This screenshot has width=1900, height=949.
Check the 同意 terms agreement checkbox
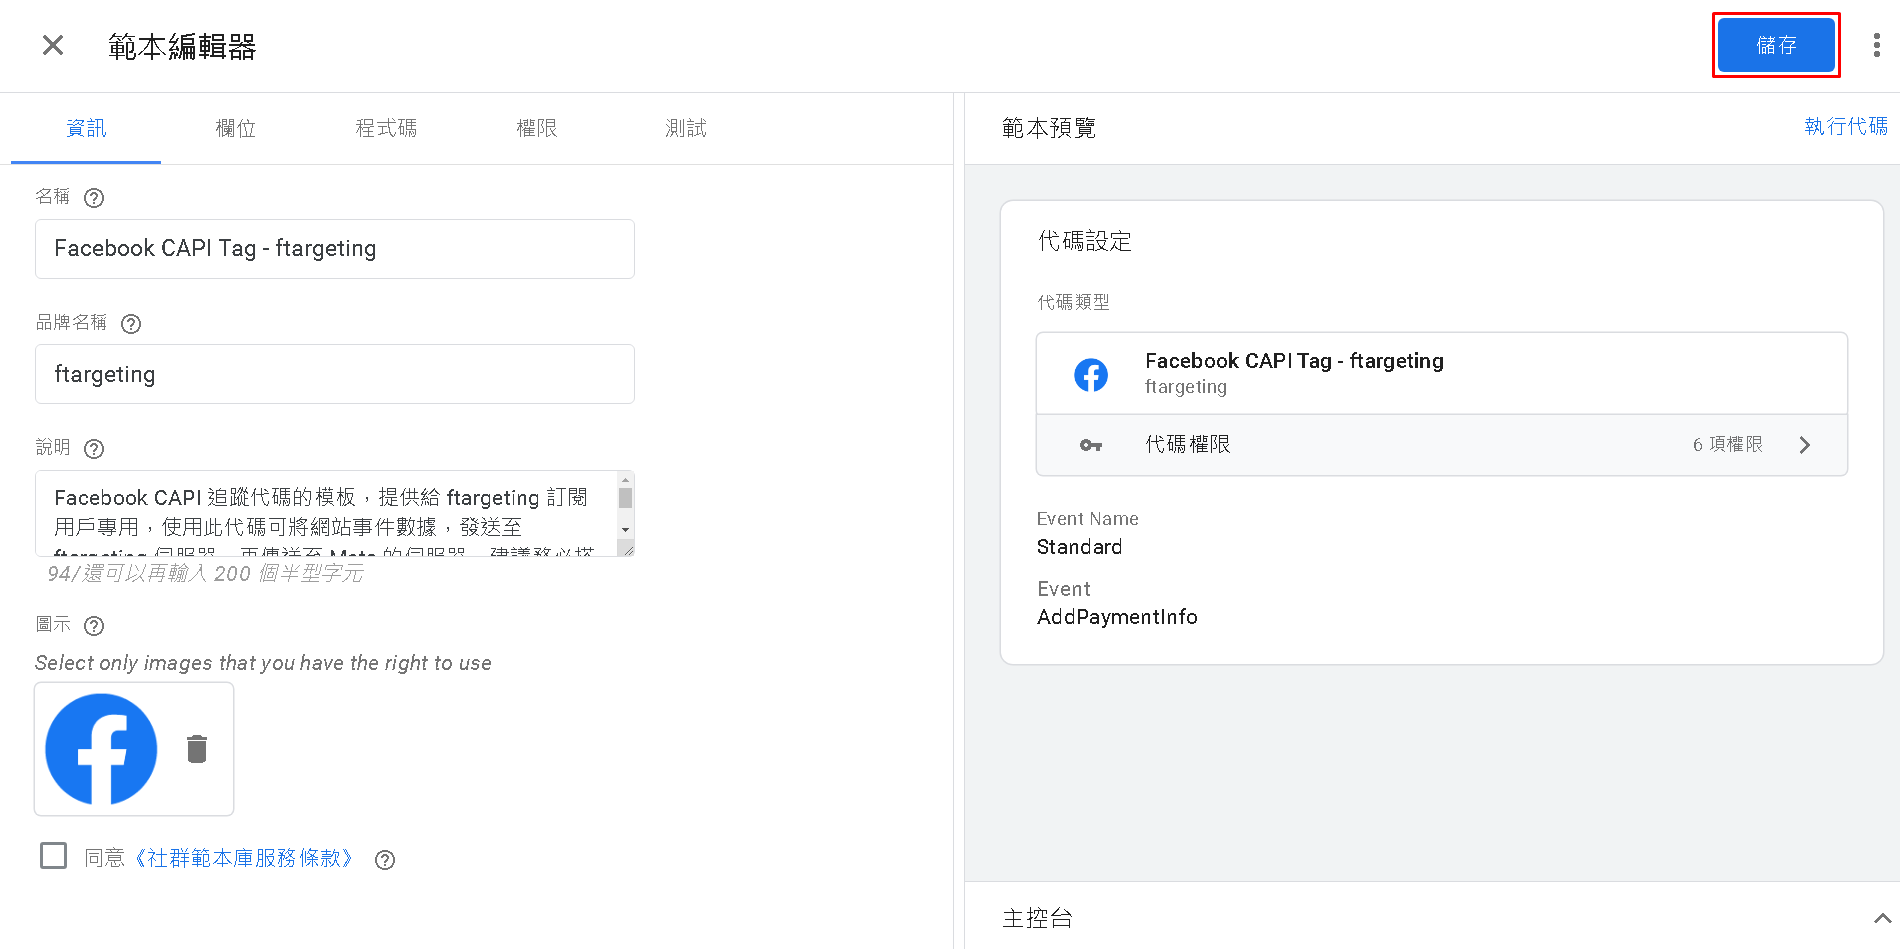pos(53,856)
